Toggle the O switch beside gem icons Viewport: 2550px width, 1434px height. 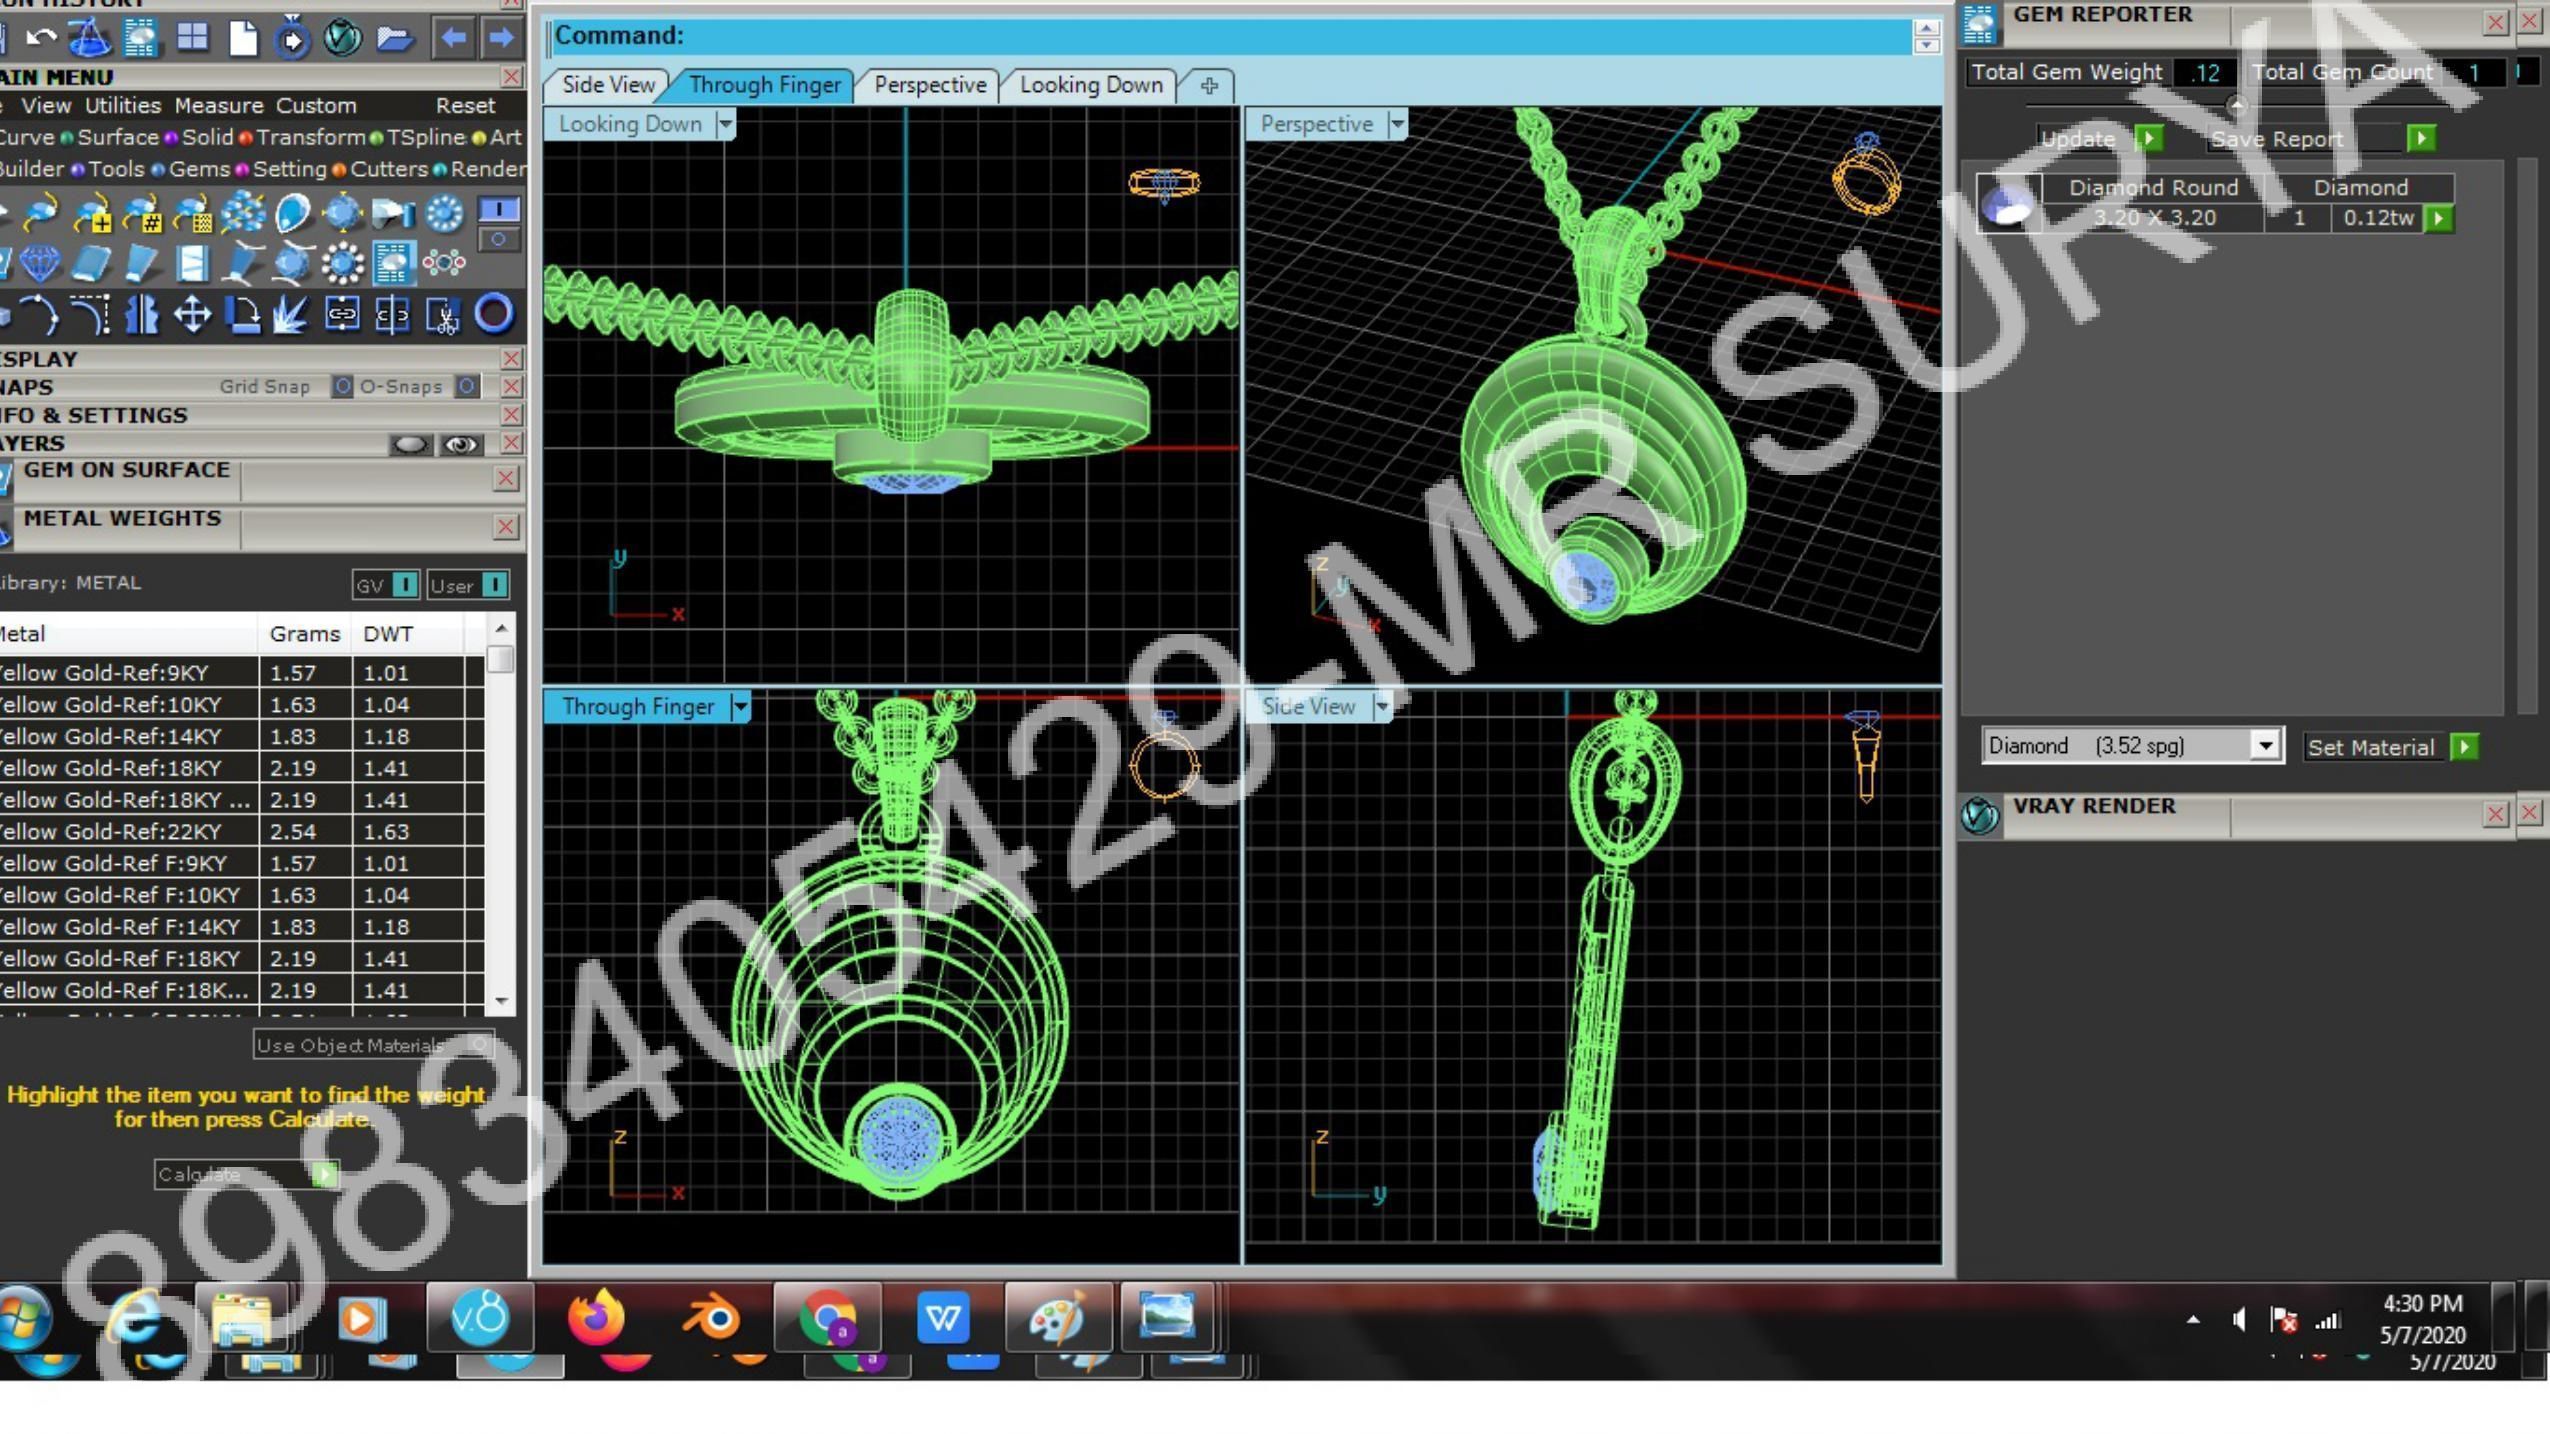498,240
